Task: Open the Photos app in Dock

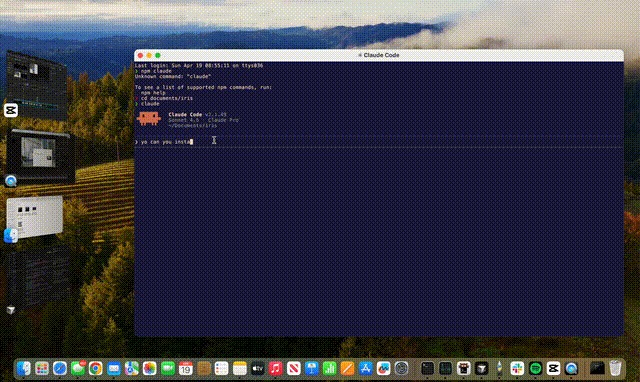Action: pos(149,369)
